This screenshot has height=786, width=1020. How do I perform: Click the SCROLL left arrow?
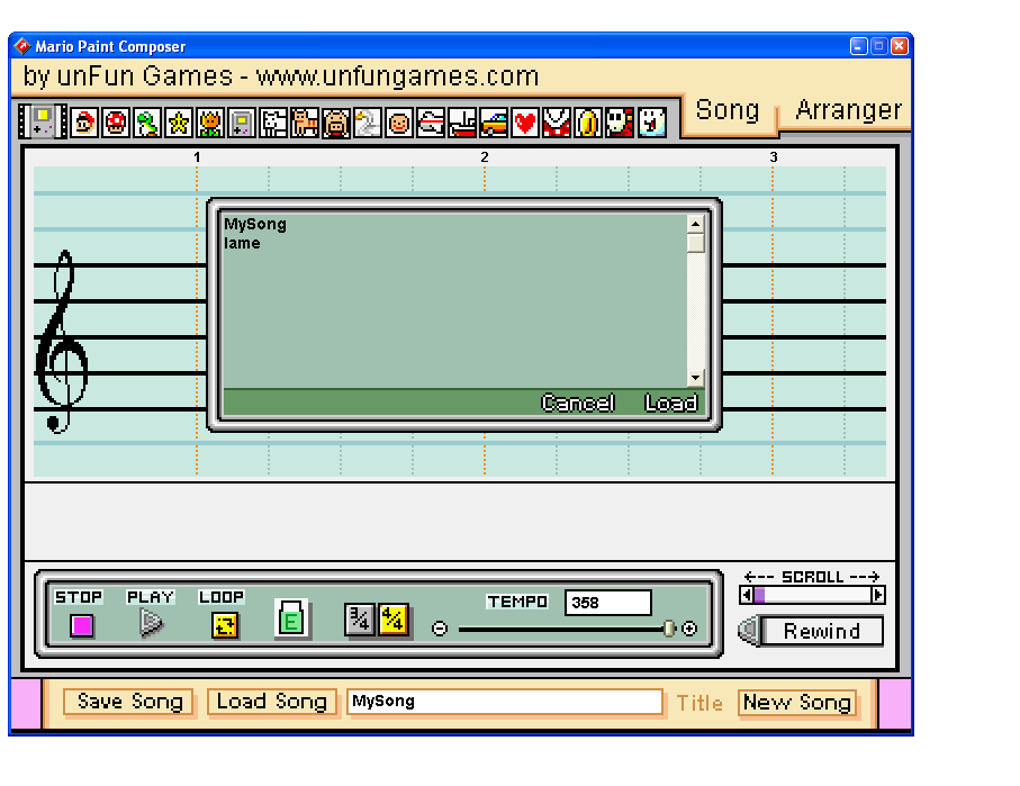point(747,595)
